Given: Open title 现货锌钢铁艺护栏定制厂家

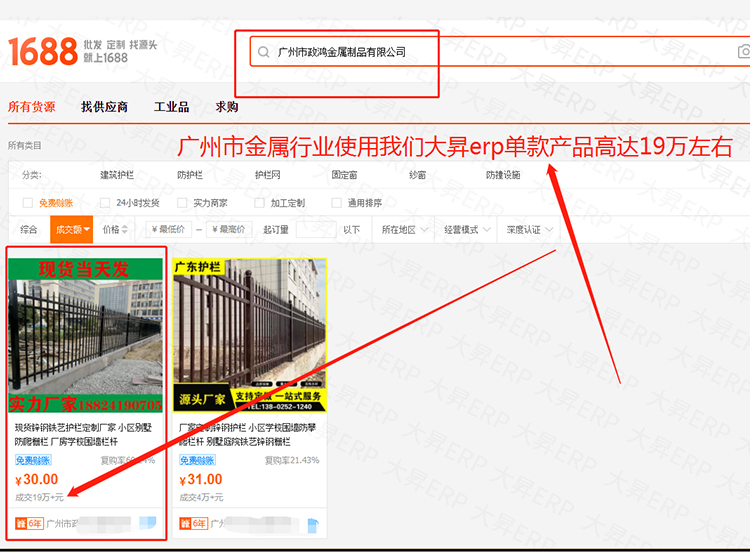Looking at the screenshot, I should pos(83,434).
